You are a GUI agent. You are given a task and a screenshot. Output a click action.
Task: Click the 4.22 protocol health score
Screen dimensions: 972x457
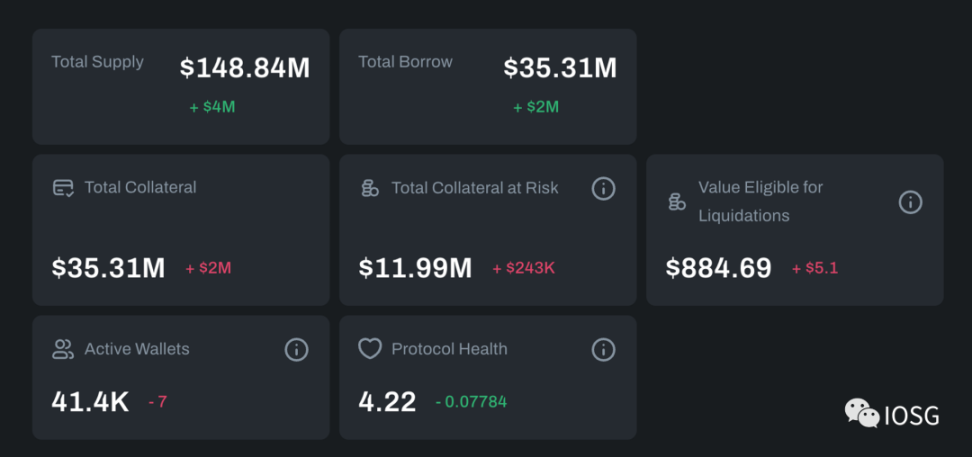click(387, 402)
